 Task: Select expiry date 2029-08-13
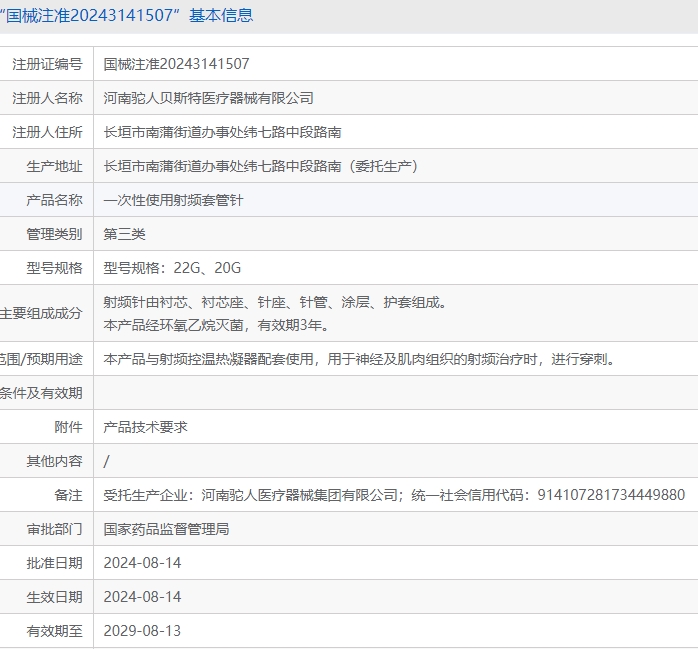click(x=142, y=631)
